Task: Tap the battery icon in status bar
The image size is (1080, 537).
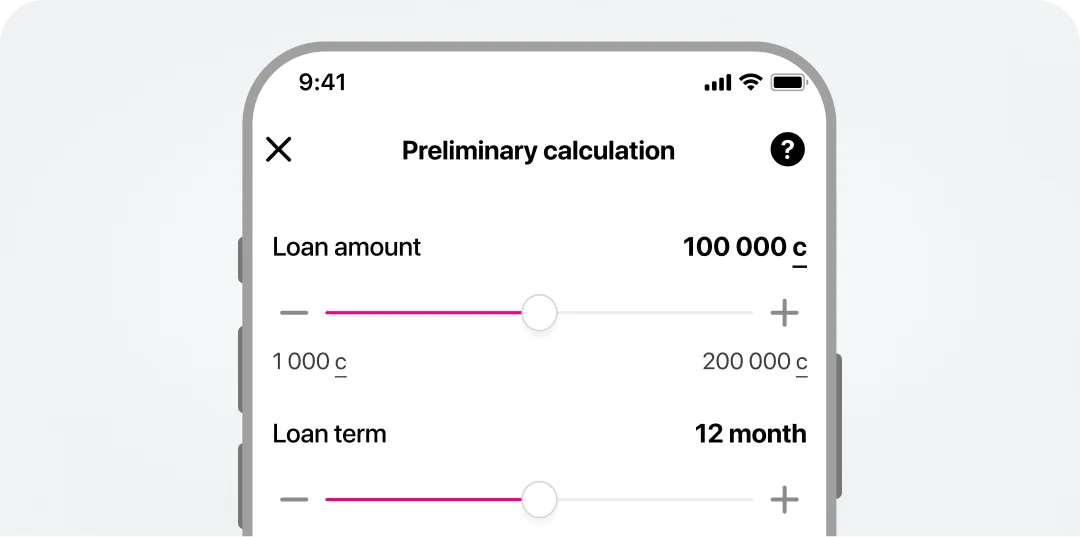Action: pyautogui.click(x=788, y=83)
